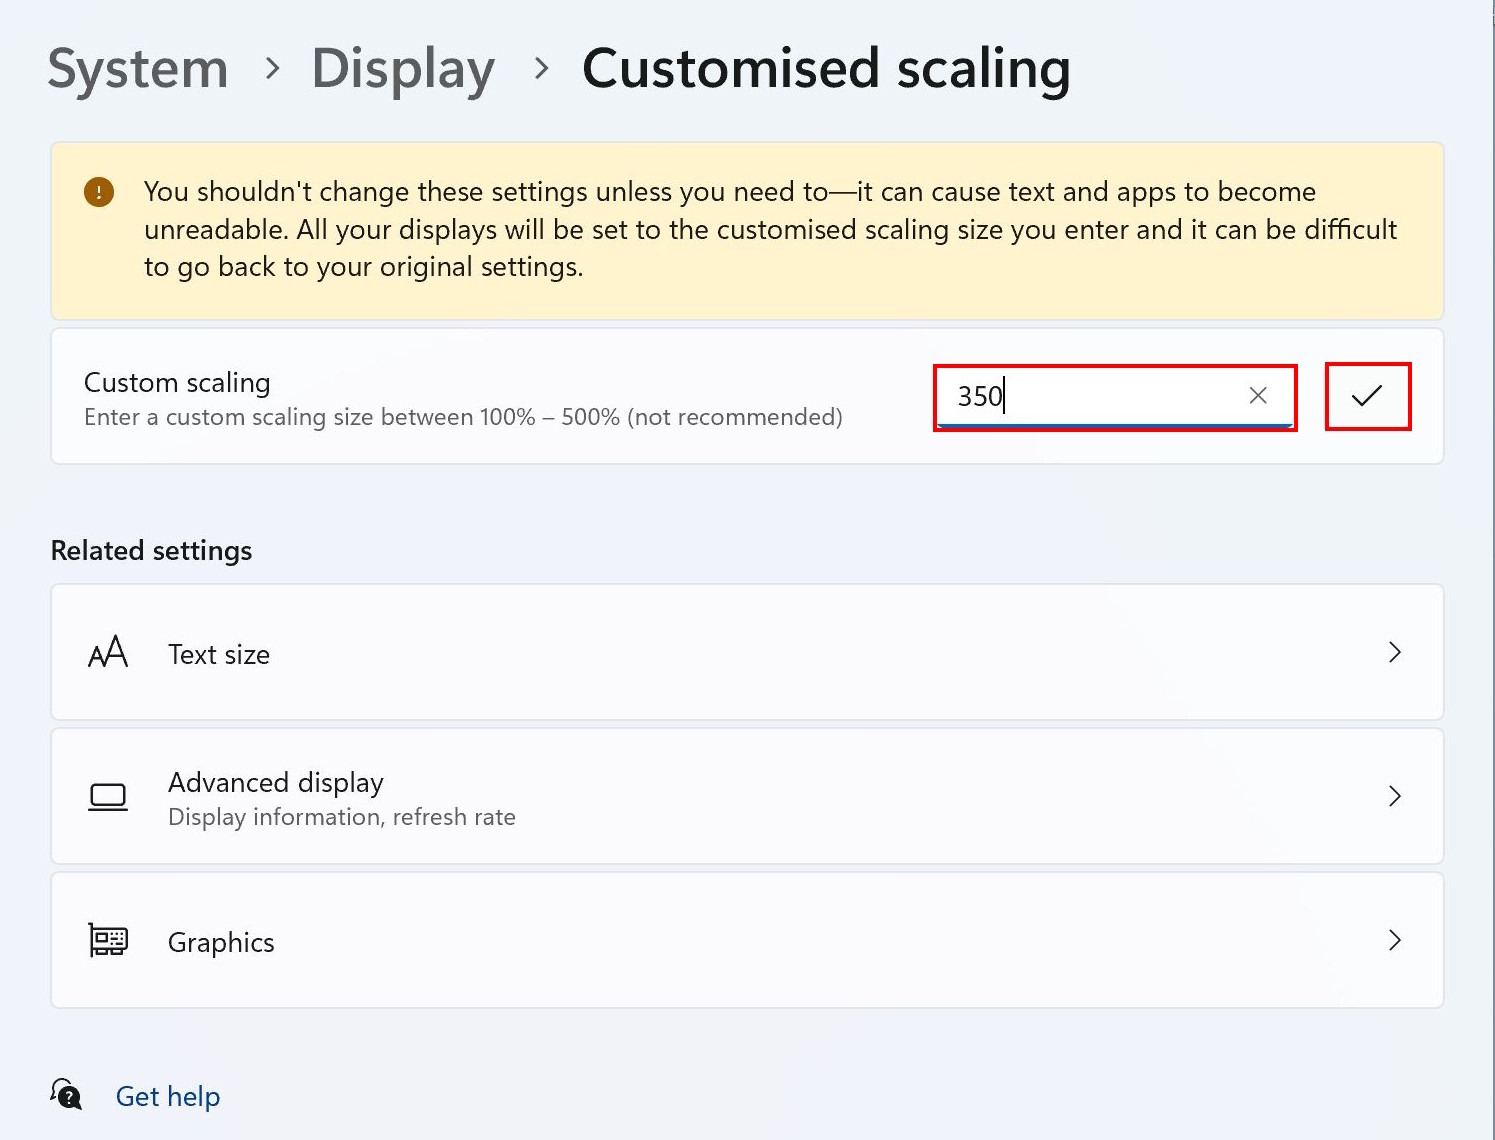Screen dimensions: 1495x1140
Task: Open Graphics settings
Action: click(747, 940)
